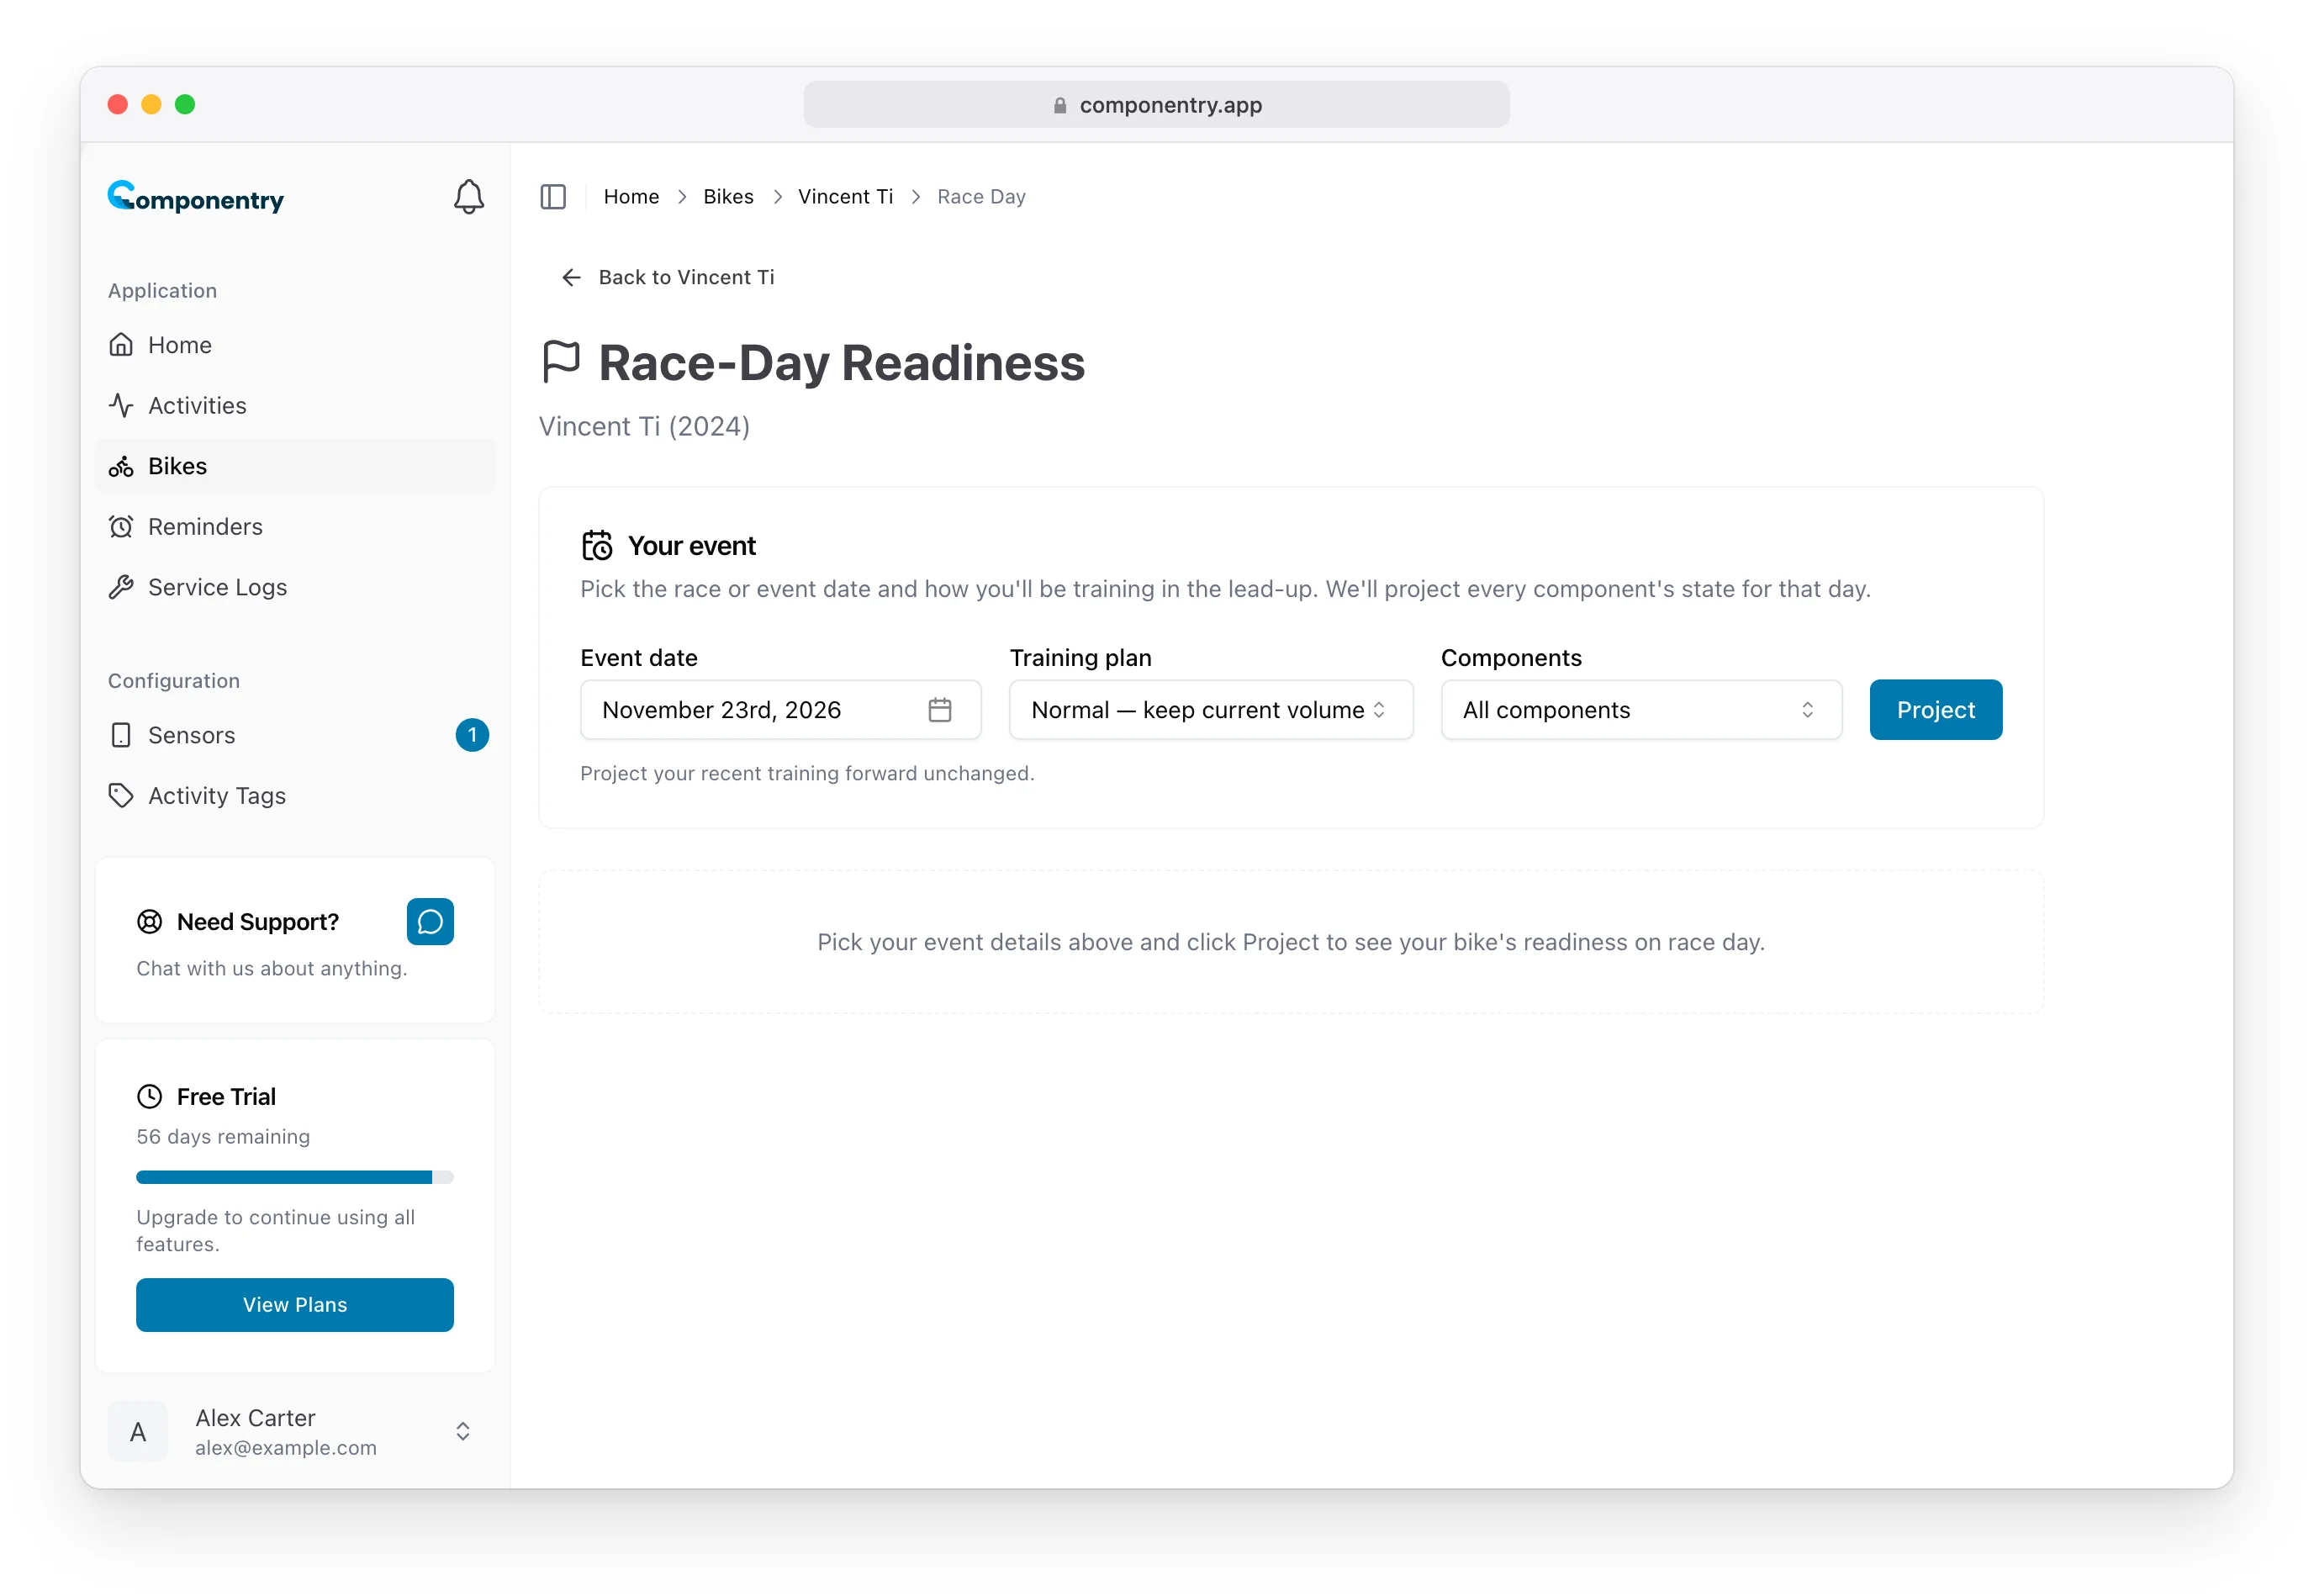Click 'Project your recent training forward unchanged.' text
The image size is (2314, 1596).
pos(807,773)
